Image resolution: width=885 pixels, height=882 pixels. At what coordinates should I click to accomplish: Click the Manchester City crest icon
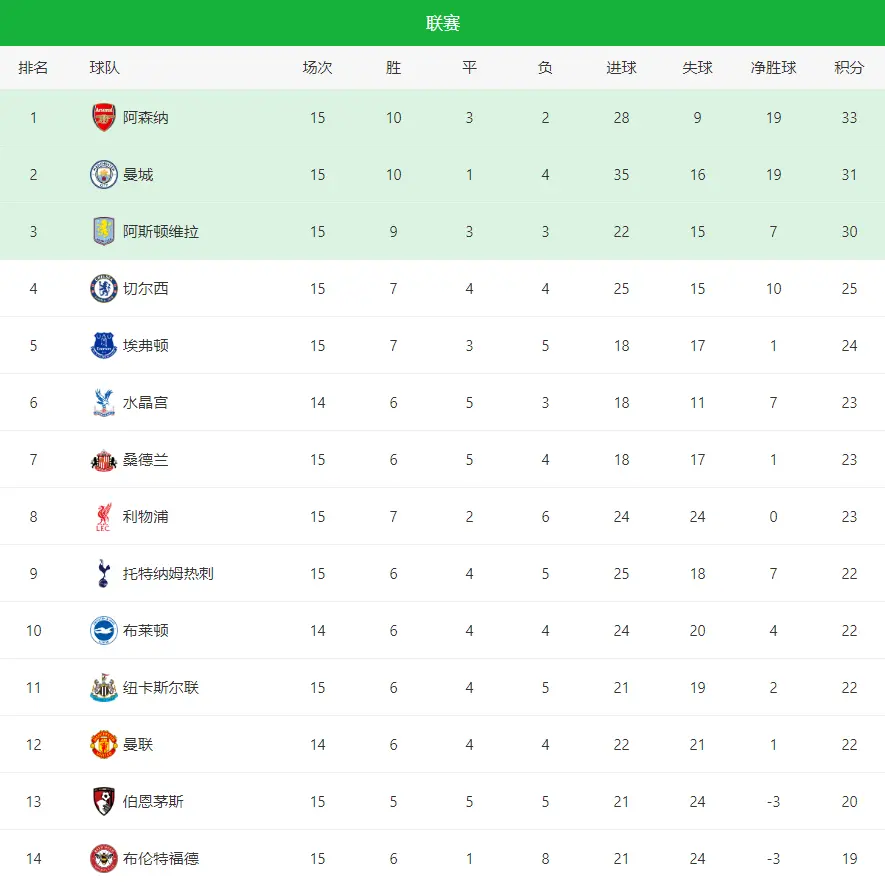[104, 175]
